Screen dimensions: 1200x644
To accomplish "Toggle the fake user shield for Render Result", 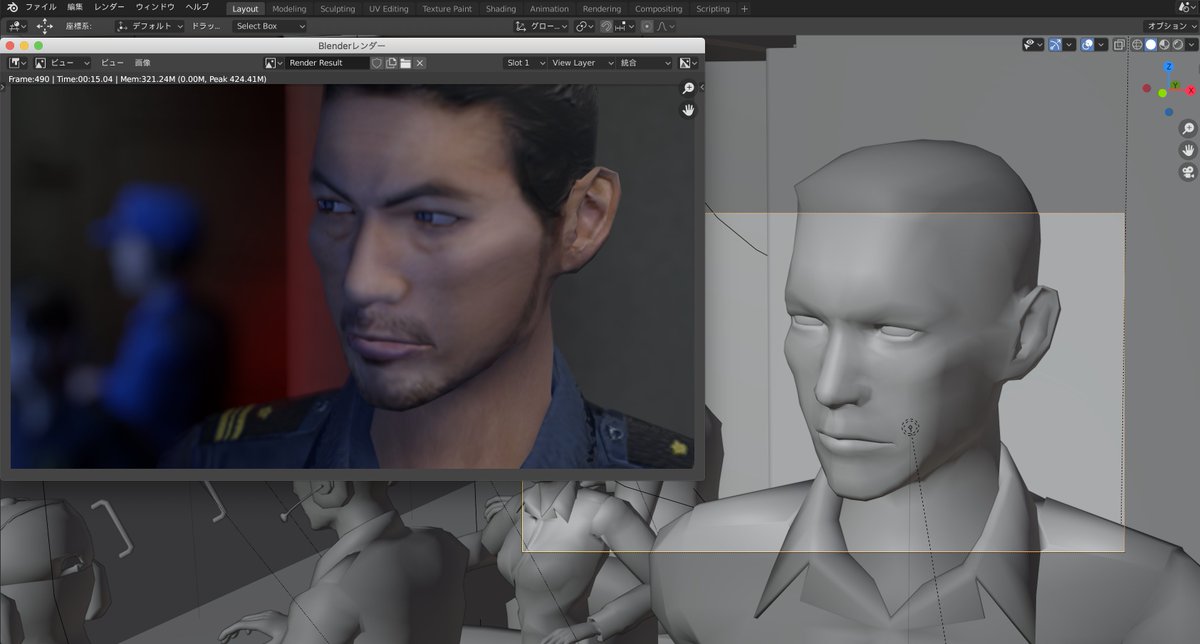I will point(376,62).
